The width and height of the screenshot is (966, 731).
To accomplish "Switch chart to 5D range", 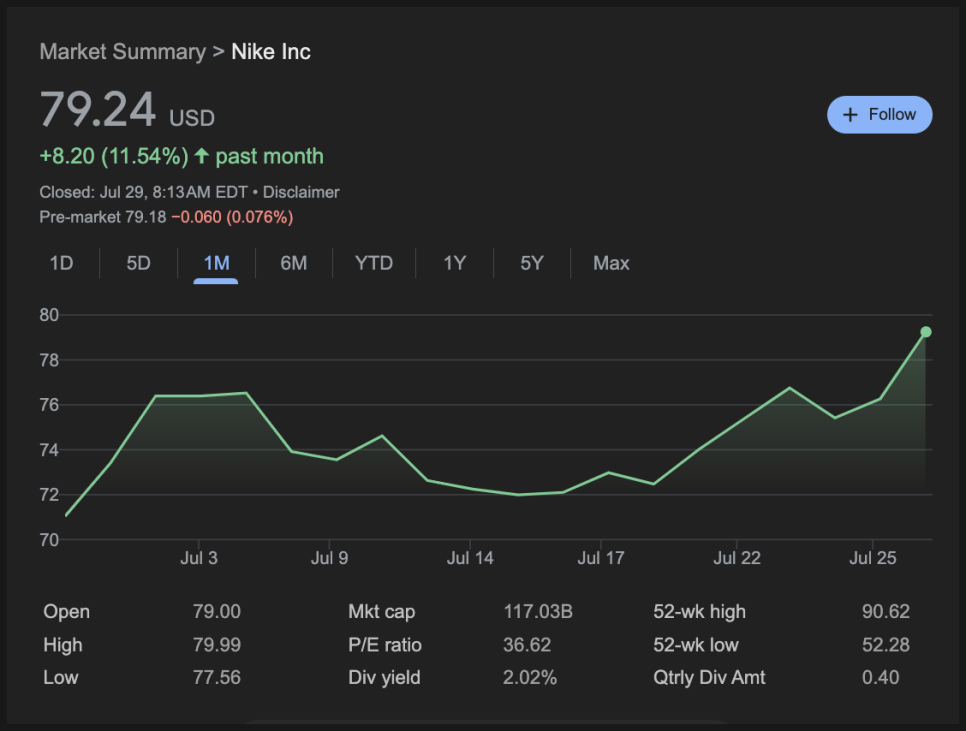I will (x=139, y=264).
